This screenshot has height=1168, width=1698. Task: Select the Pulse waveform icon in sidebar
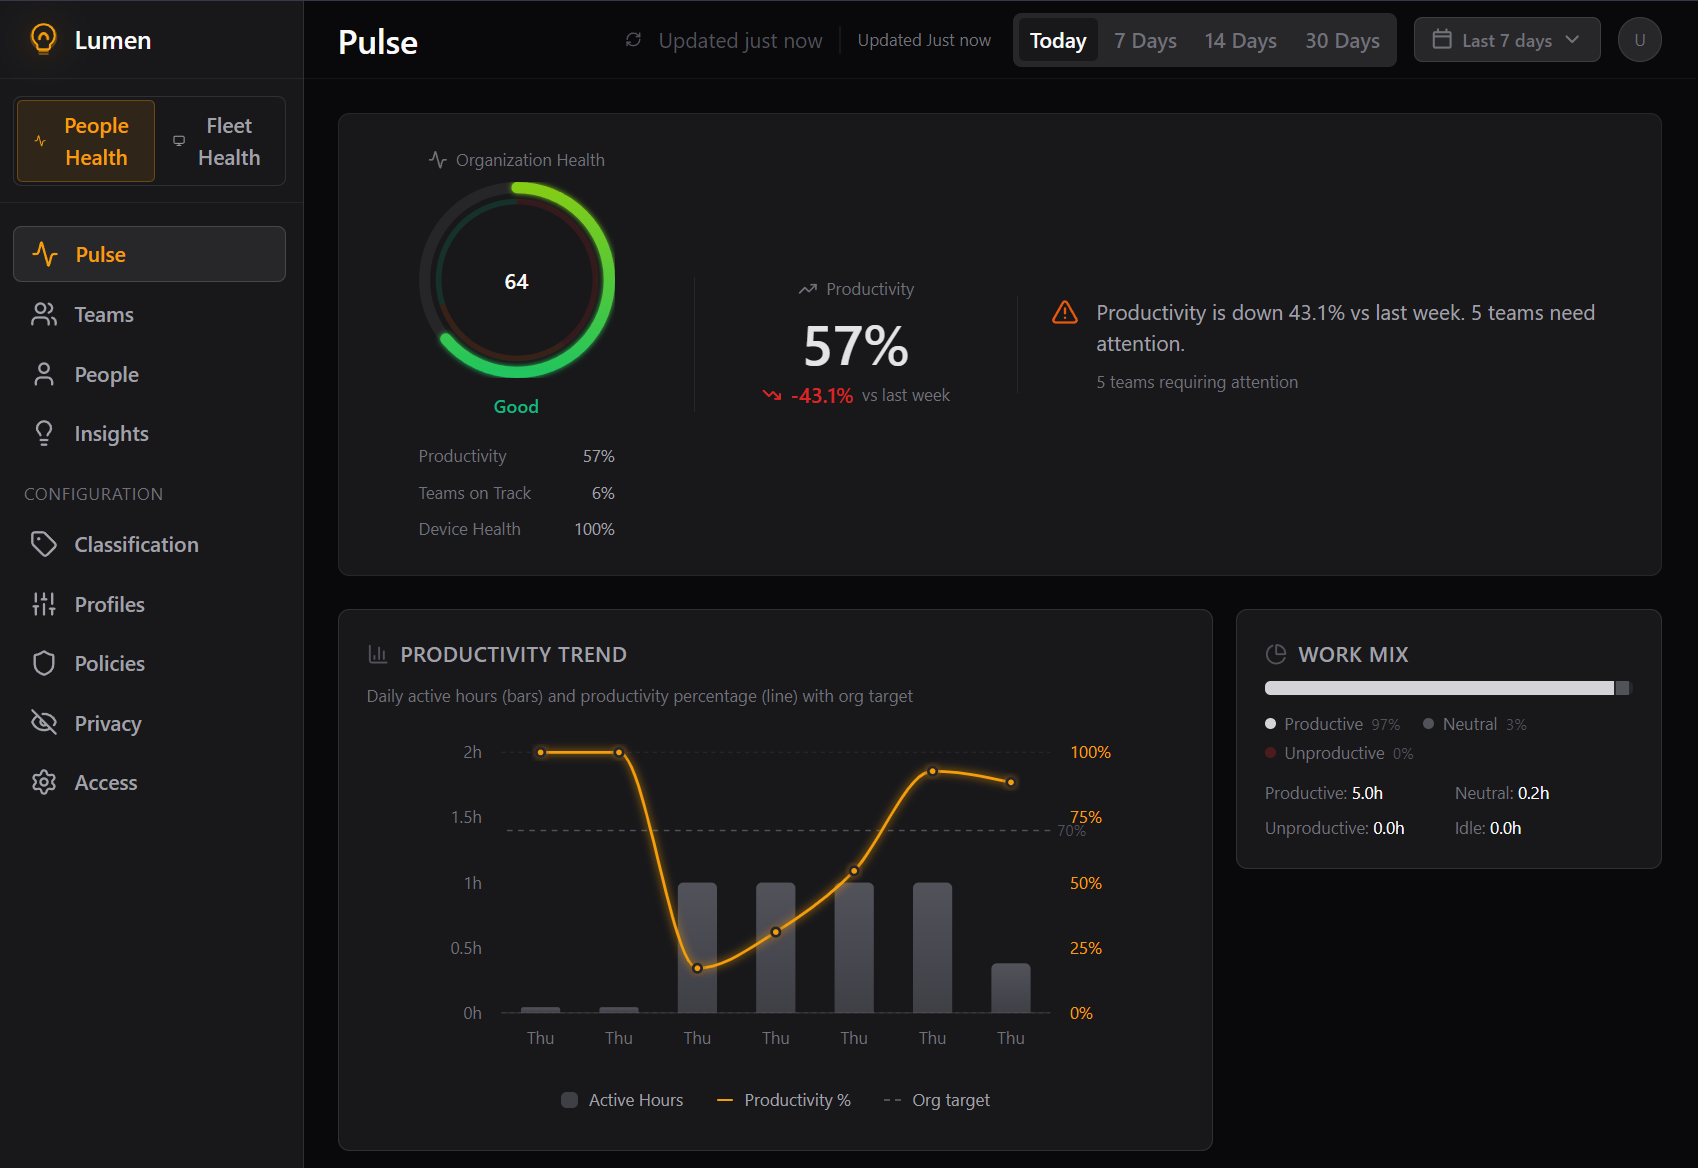coord(44,254)
